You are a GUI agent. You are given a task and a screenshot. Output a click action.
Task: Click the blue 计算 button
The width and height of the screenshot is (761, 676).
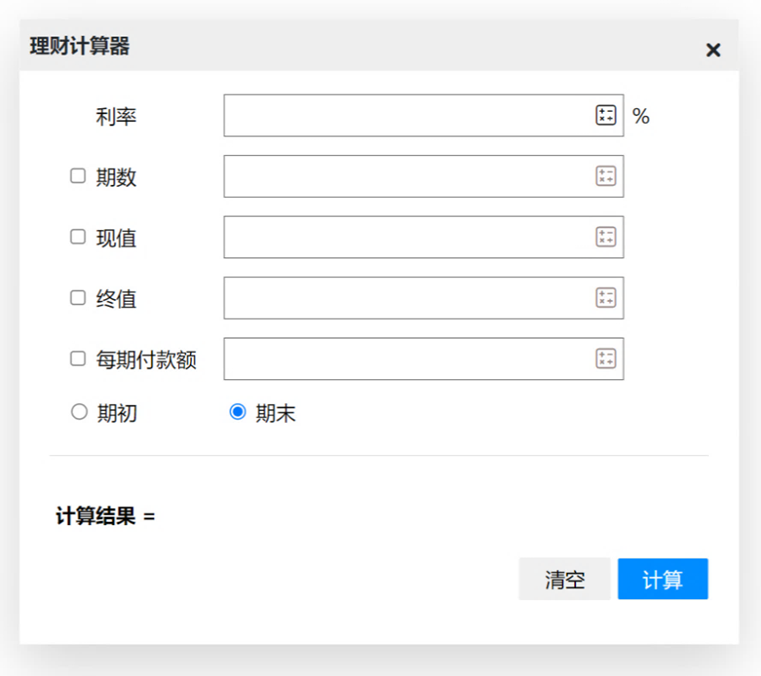(663, 579)
